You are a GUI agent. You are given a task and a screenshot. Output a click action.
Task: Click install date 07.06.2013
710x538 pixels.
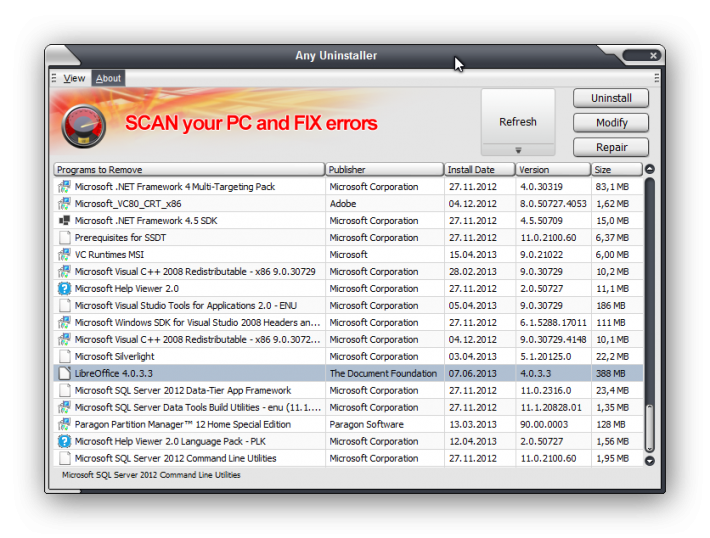pyautogui.click(x=473, y=374)
